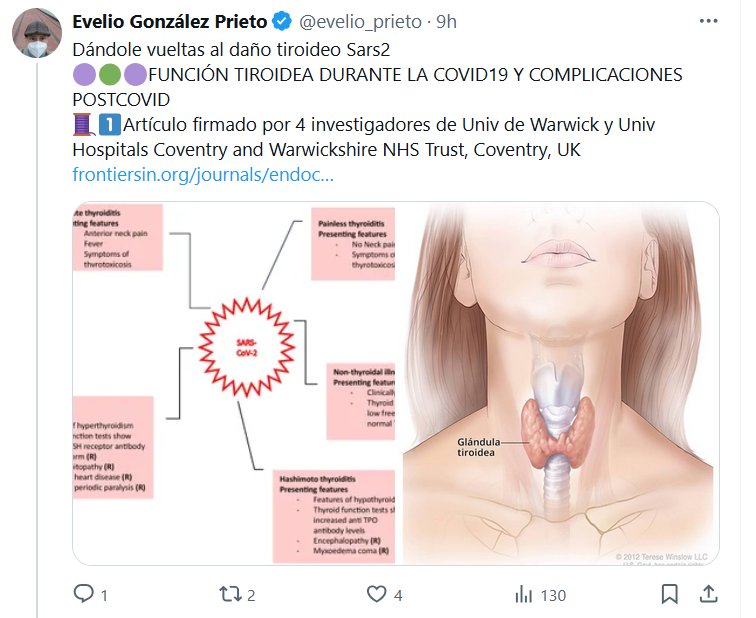Share tweet via upload arrow icon
The height and width of the screenshot is (618, 756).
click(708, 594)
